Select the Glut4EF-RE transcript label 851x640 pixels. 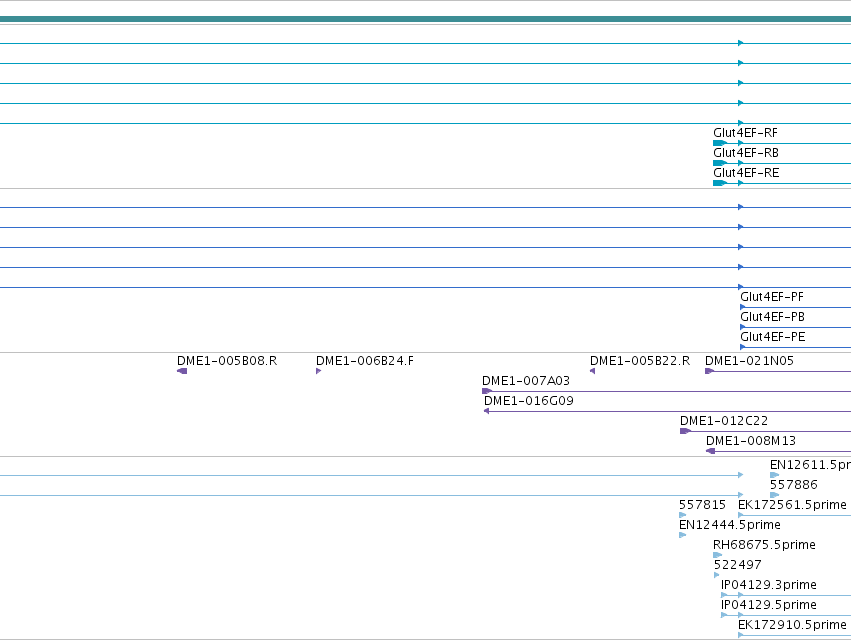coord(746,173)
